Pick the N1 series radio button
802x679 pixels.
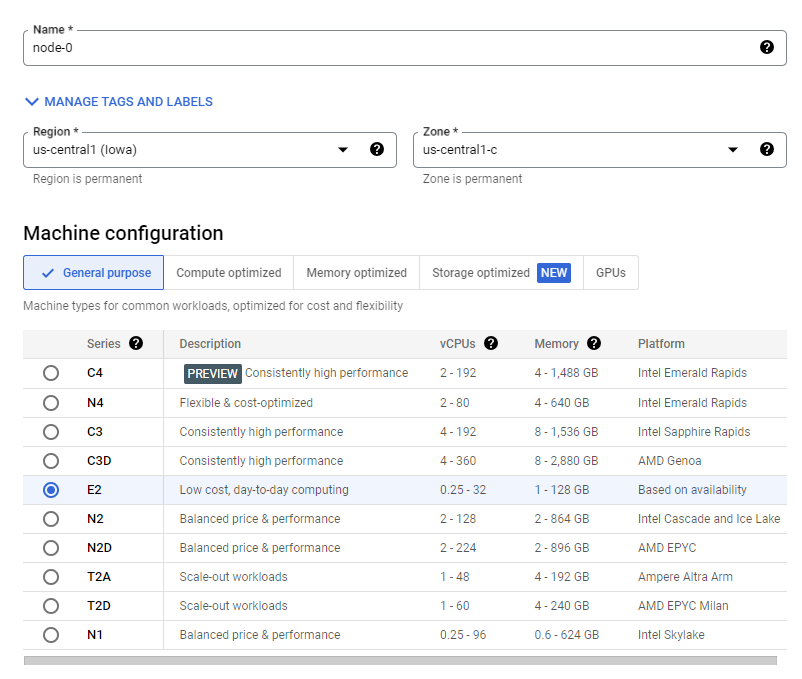(51, 635)
